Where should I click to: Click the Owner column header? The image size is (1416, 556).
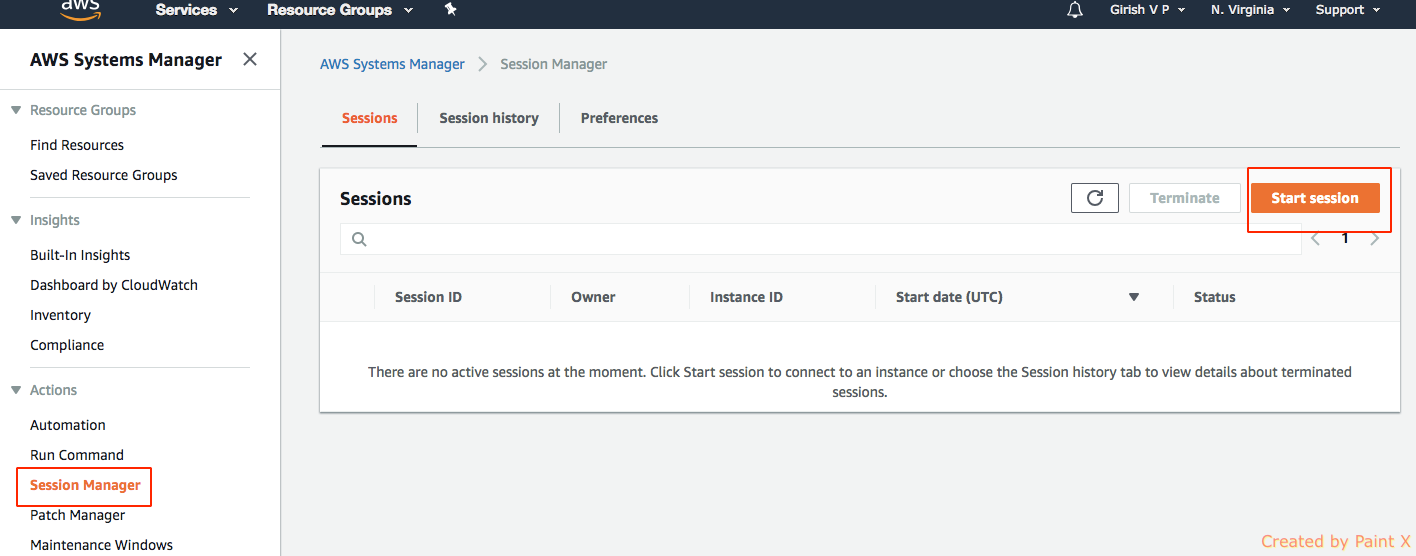593,297
